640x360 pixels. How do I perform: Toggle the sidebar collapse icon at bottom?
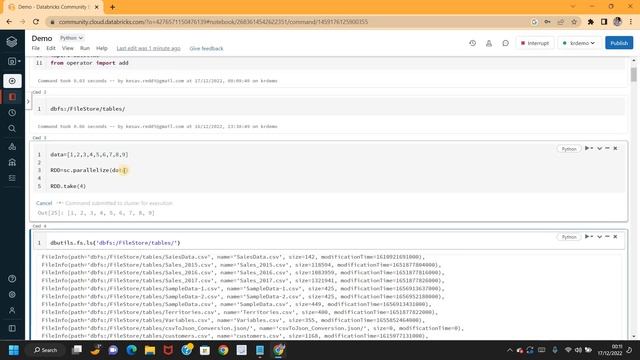click(12, 328)
